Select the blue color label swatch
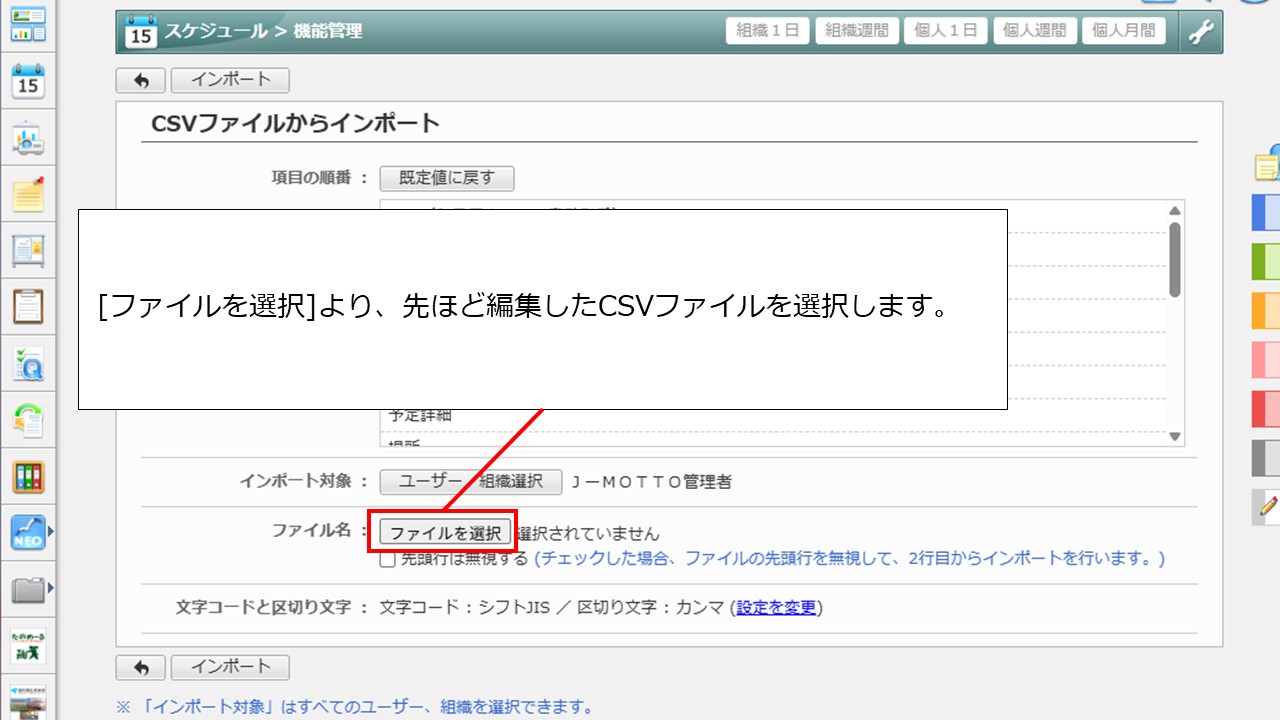Image resolution: width=1280 pixels, height=720 pixels. [1266, 212]
